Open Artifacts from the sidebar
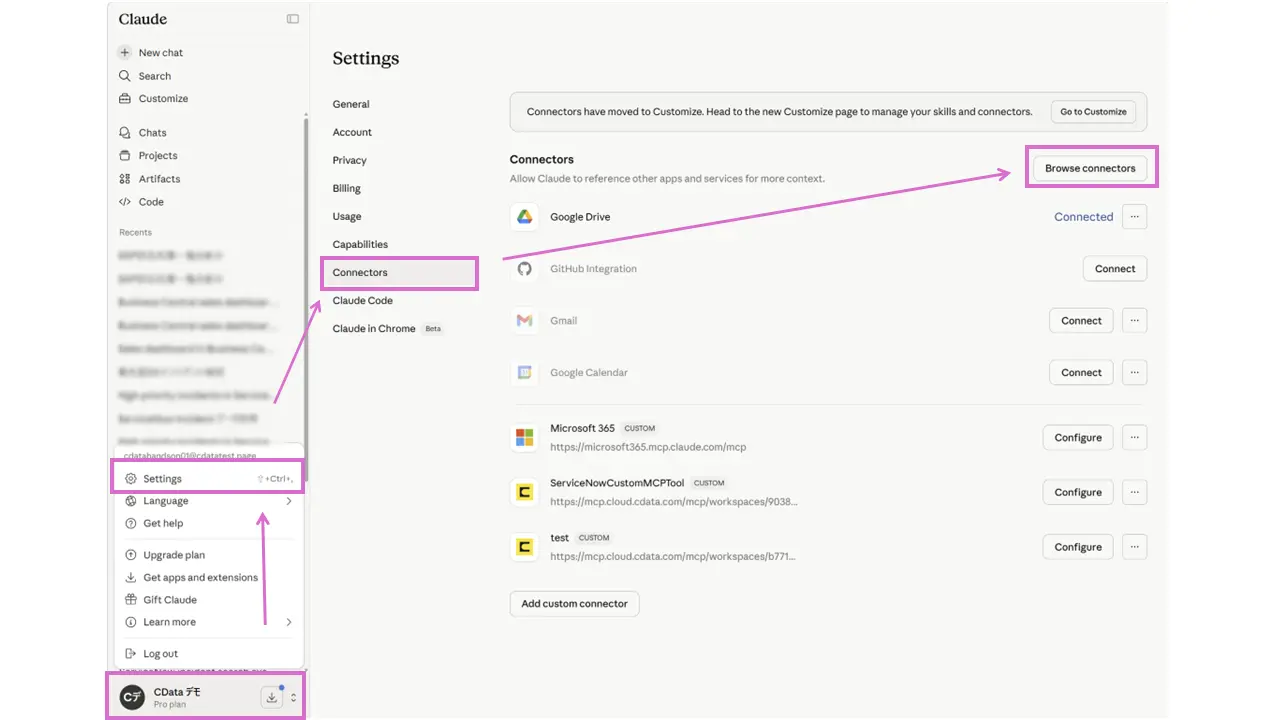Viewport: 1280px width, 720px height. click(159, 179)
